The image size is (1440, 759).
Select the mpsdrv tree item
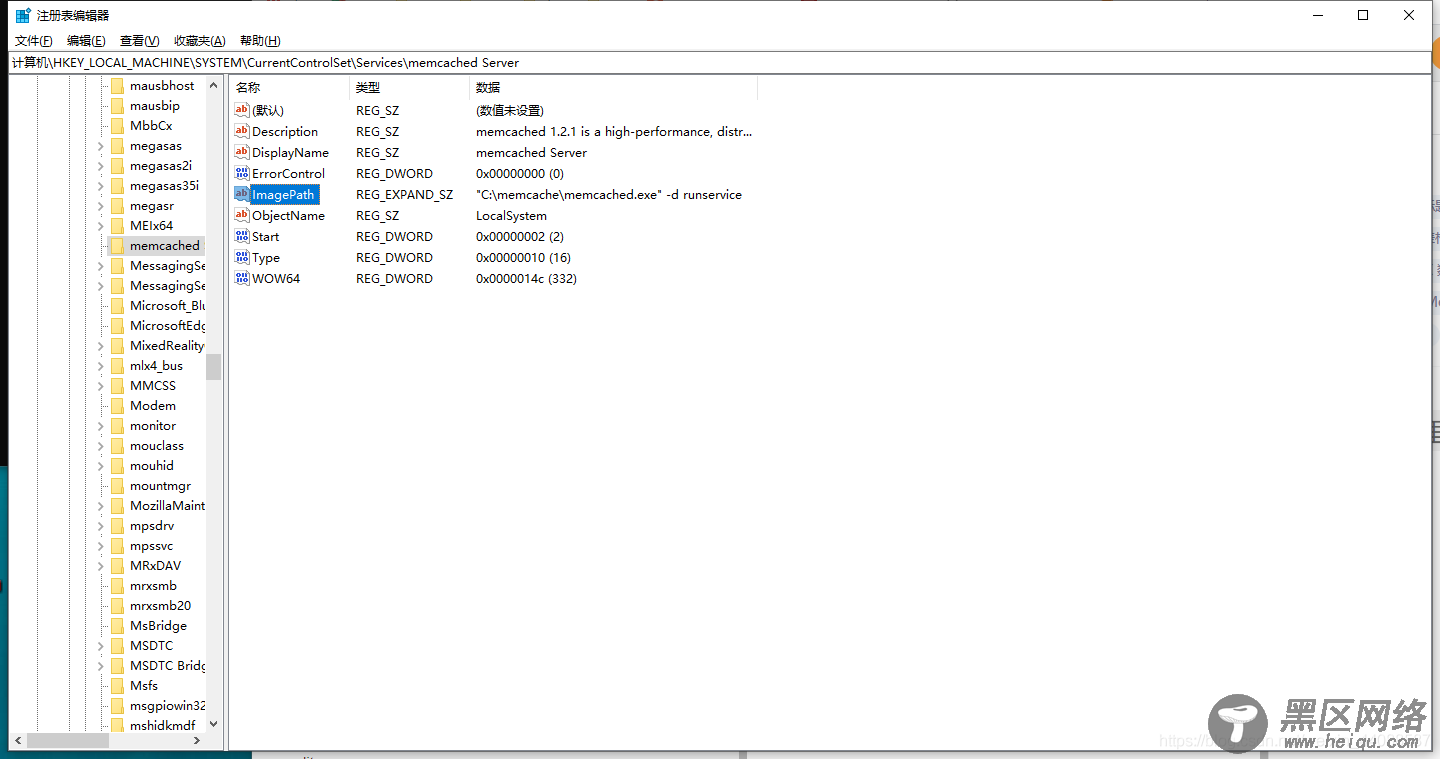152,526
